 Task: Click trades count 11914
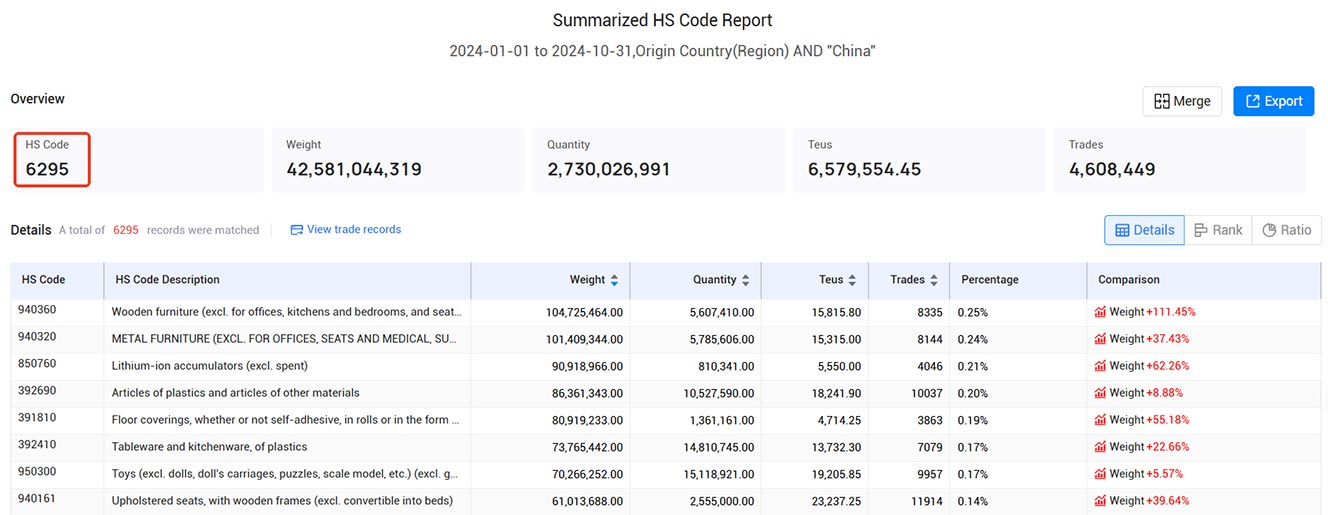point(926,501)
